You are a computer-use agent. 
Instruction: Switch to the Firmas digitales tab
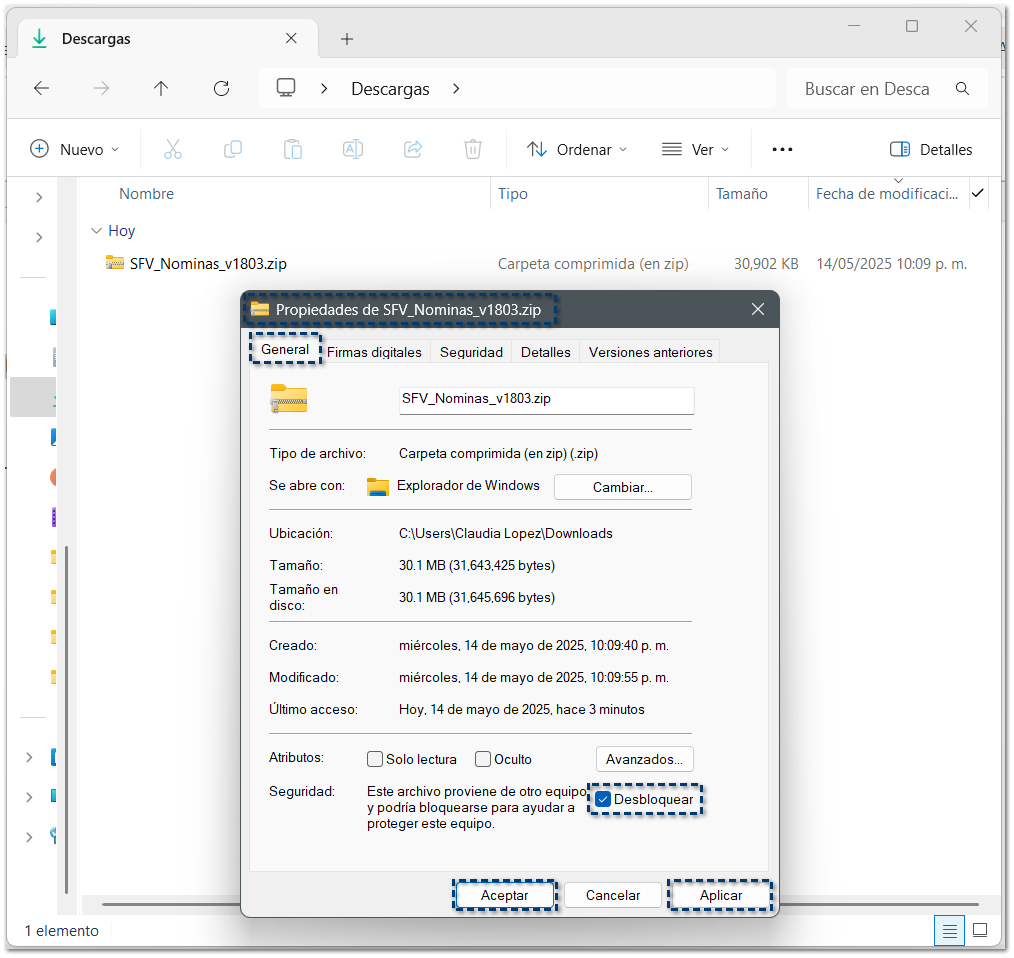374,352
